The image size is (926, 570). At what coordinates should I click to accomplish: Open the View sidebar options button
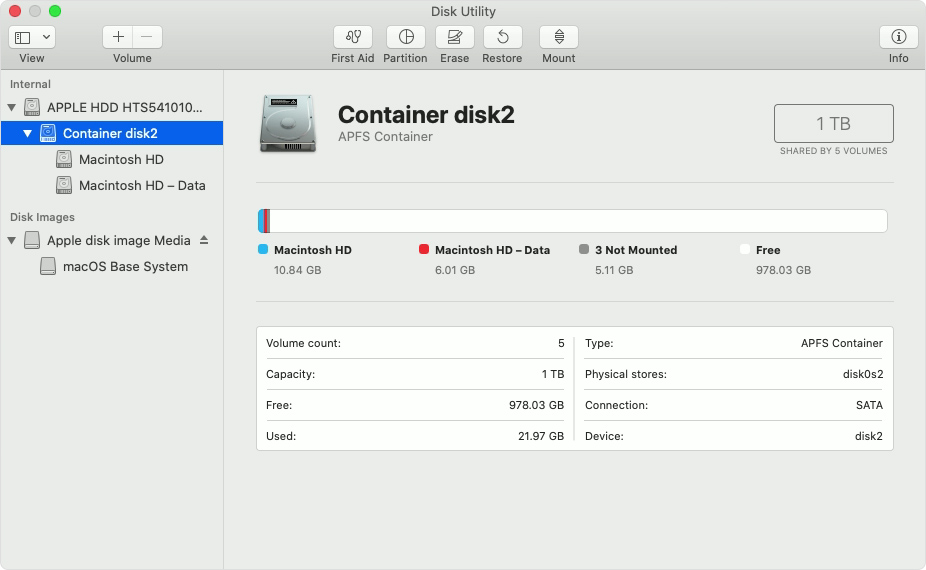32,37
